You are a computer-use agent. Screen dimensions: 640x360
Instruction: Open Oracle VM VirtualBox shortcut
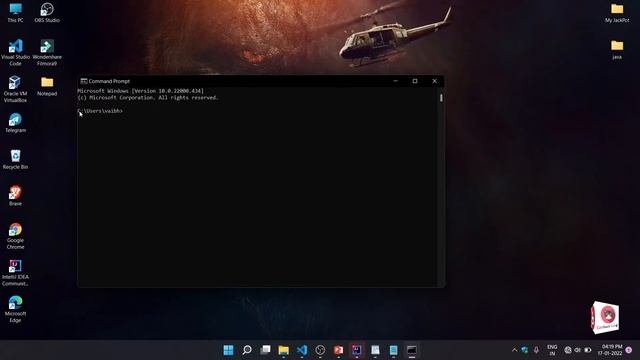[16, 89]
